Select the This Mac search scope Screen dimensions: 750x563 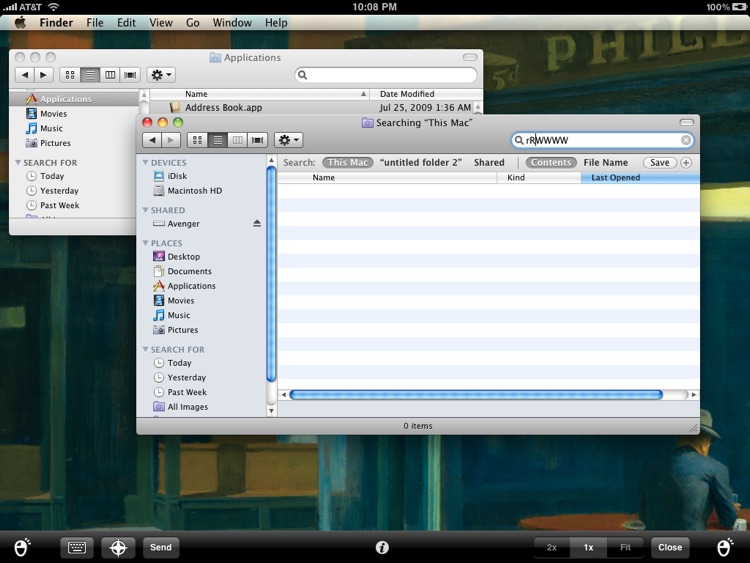pos(348,163)
